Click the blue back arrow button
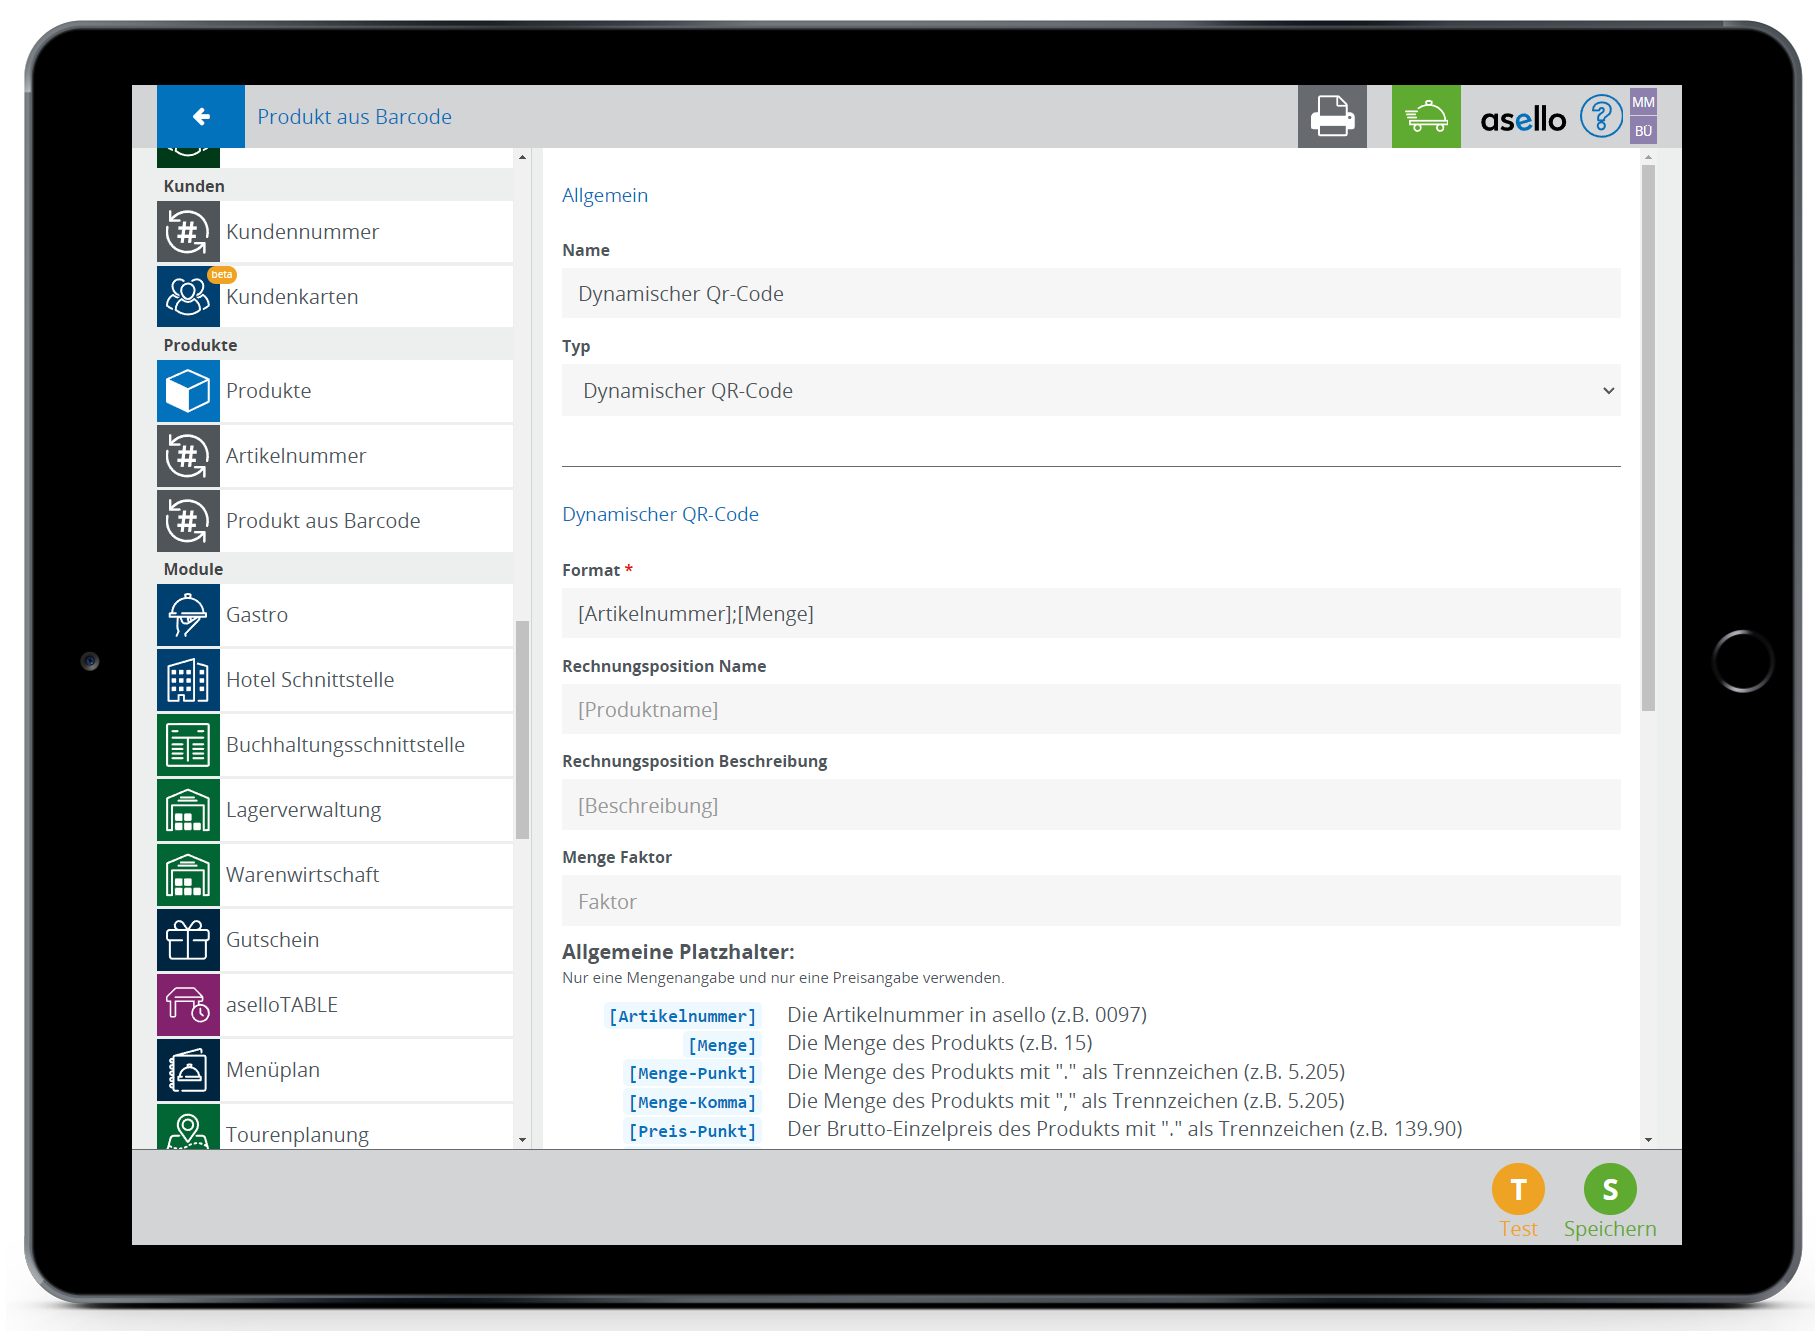Screen dimensions: 1815x1331 tap(201, 117)
